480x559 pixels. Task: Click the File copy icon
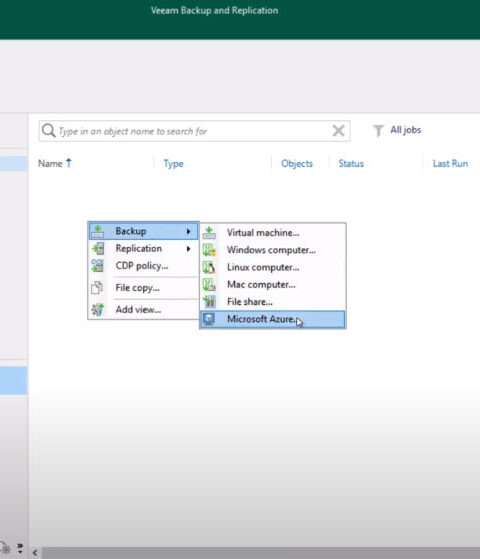click(x=97, y=288)
